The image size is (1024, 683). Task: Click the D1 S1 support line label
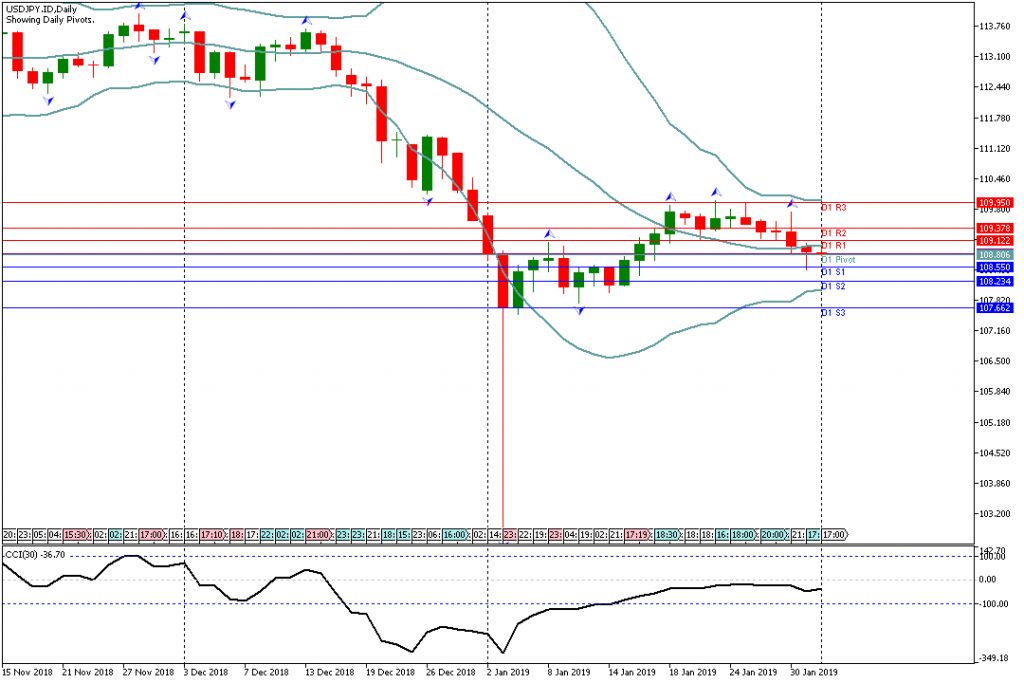[x=834, y=272]
